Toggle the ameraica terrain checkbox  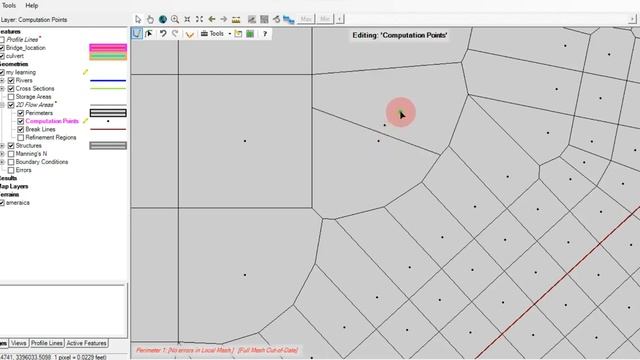tap(2, 203)
